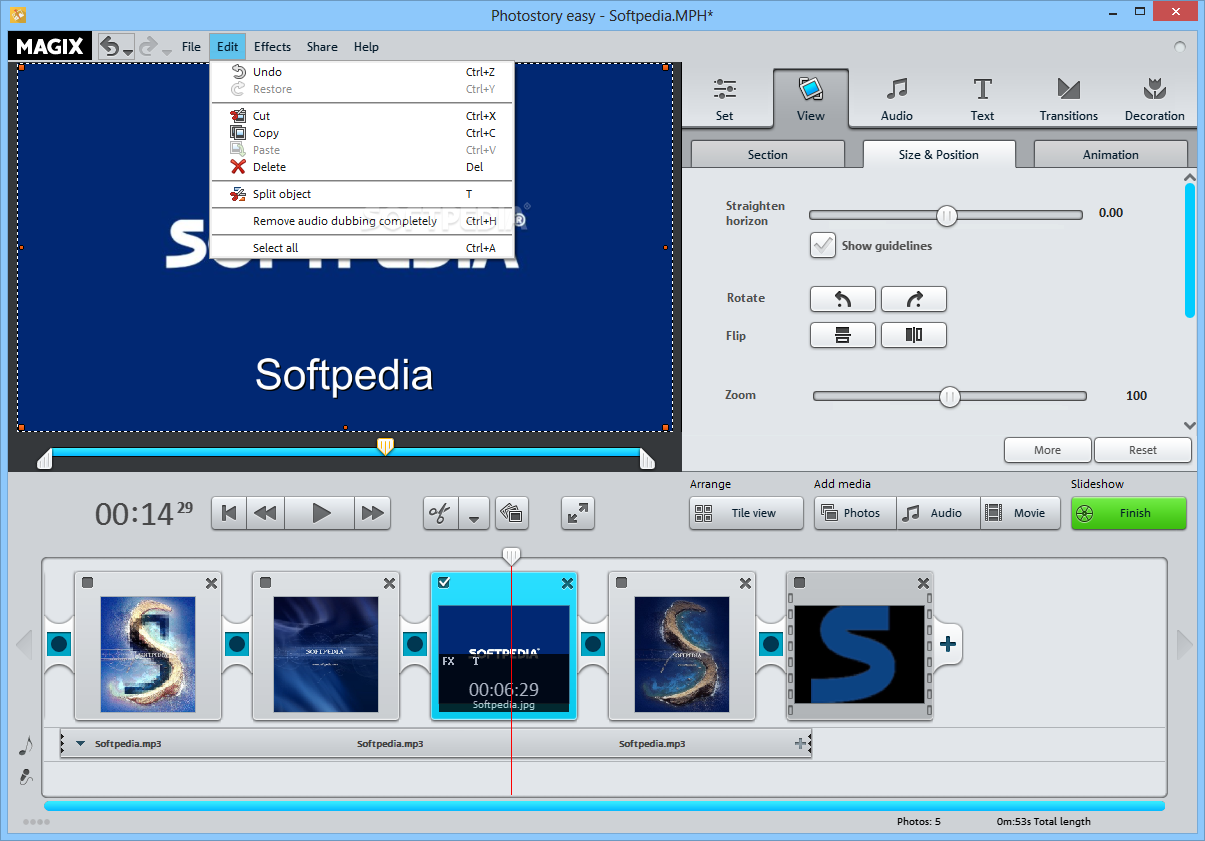Remove the Softpedia.jpg photo with its X
Image resolution: width=1205 pixels, height=841 pixels.
coord(567,583)
